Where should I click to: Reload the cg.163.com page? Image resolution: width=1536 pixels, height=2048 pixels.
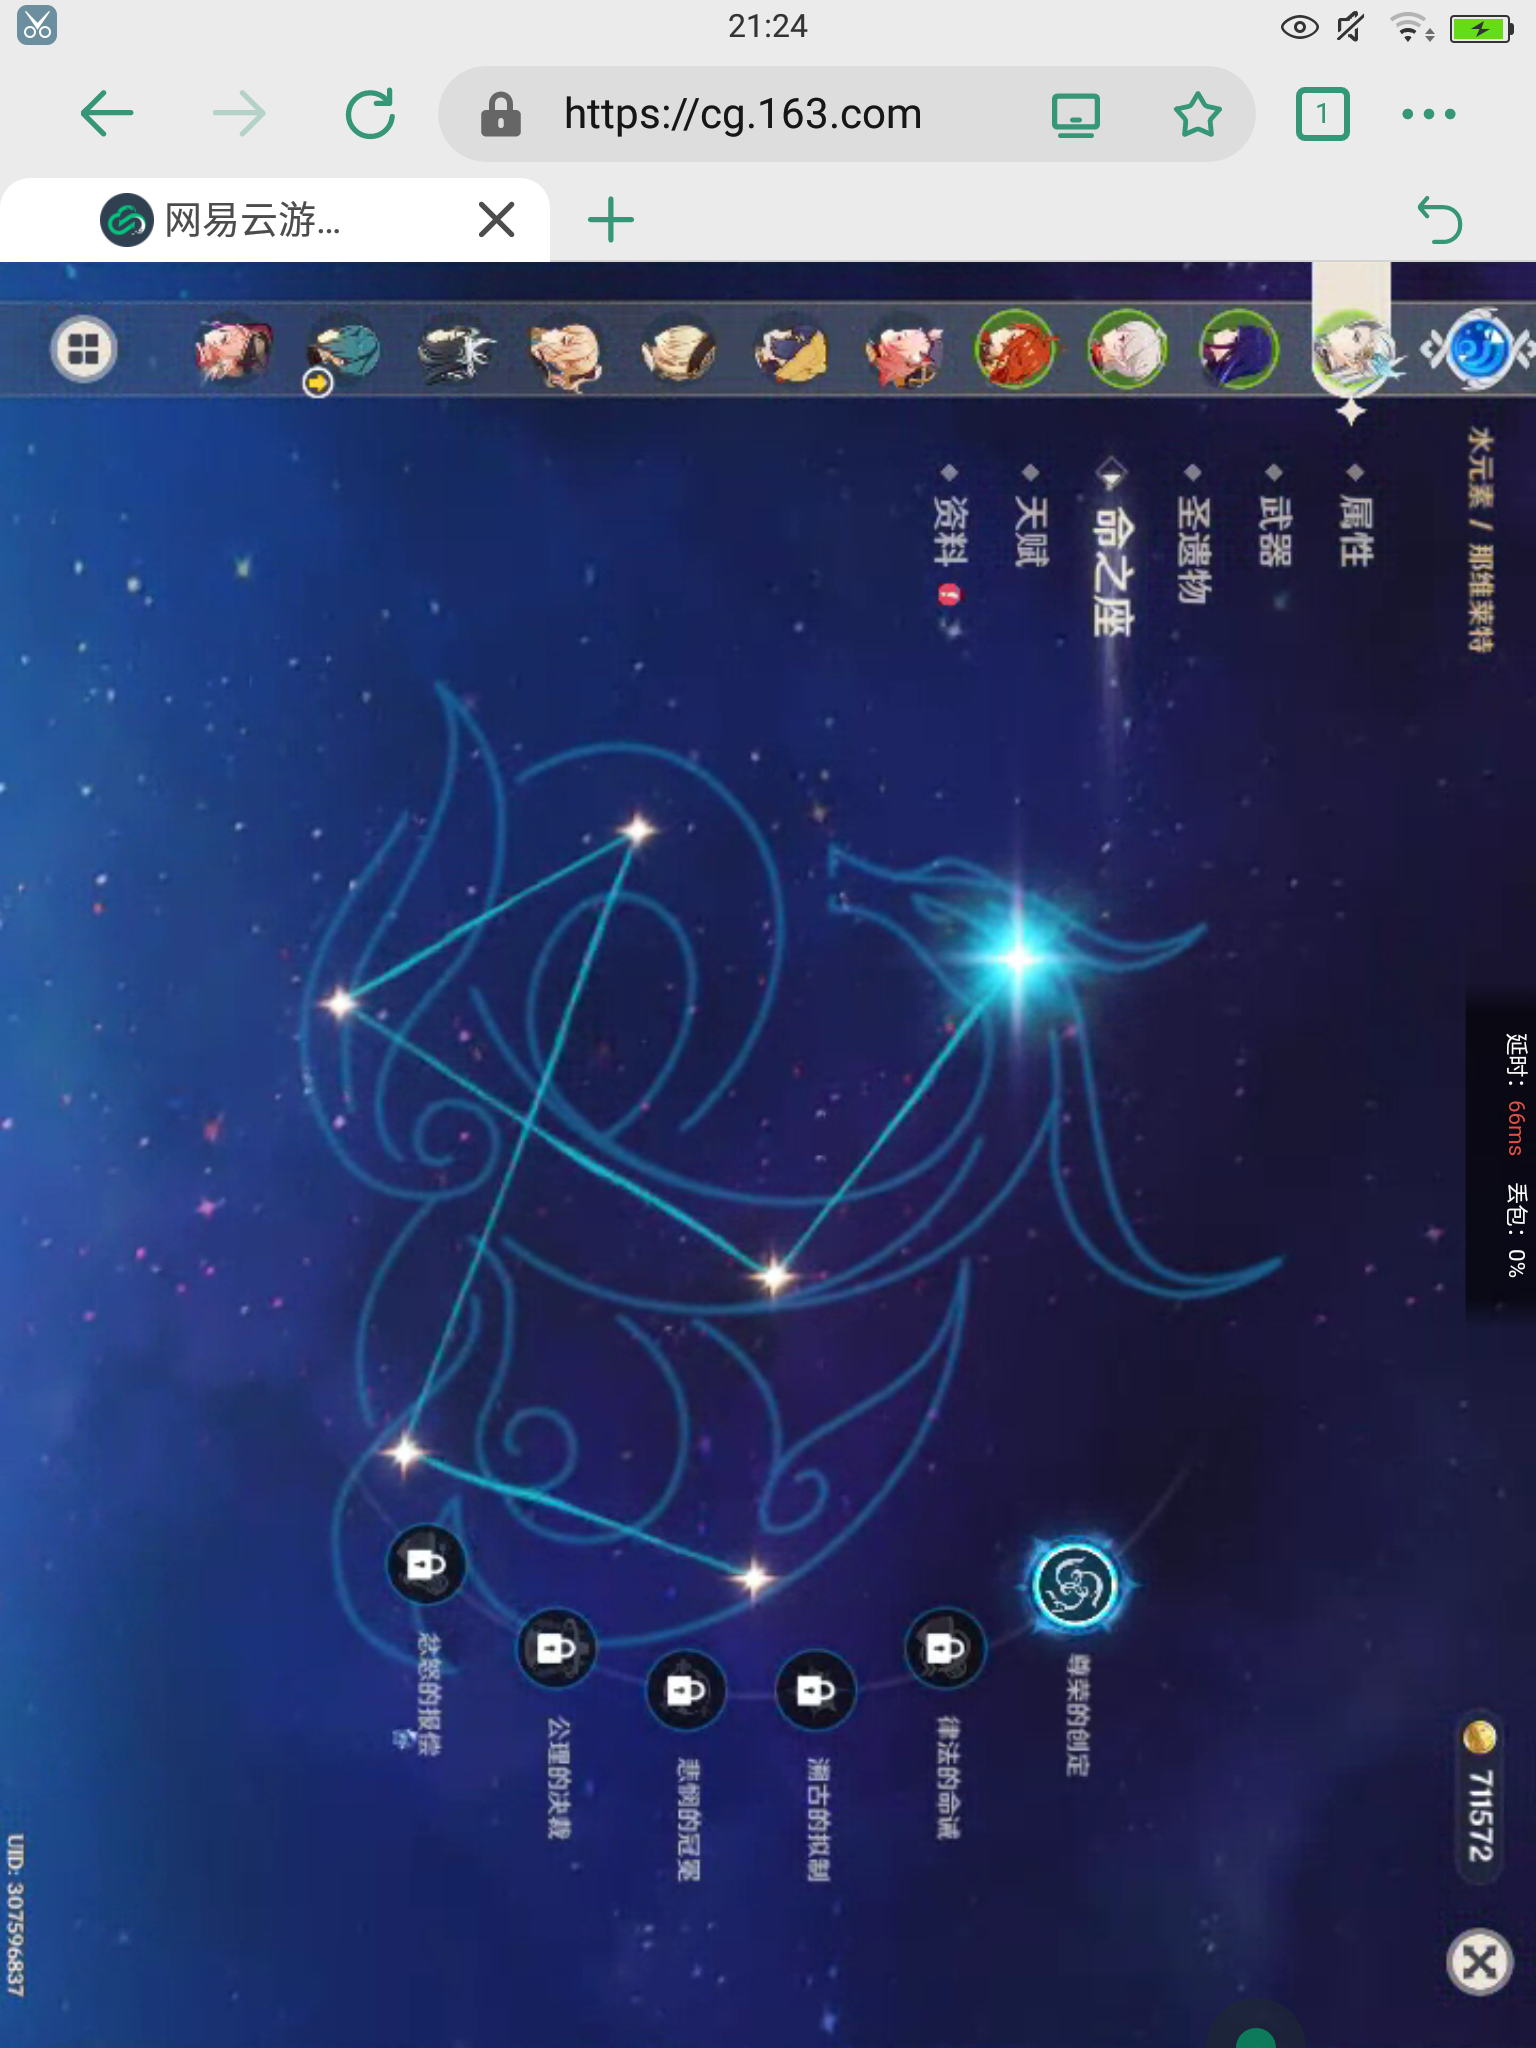(x=370, y=113)
